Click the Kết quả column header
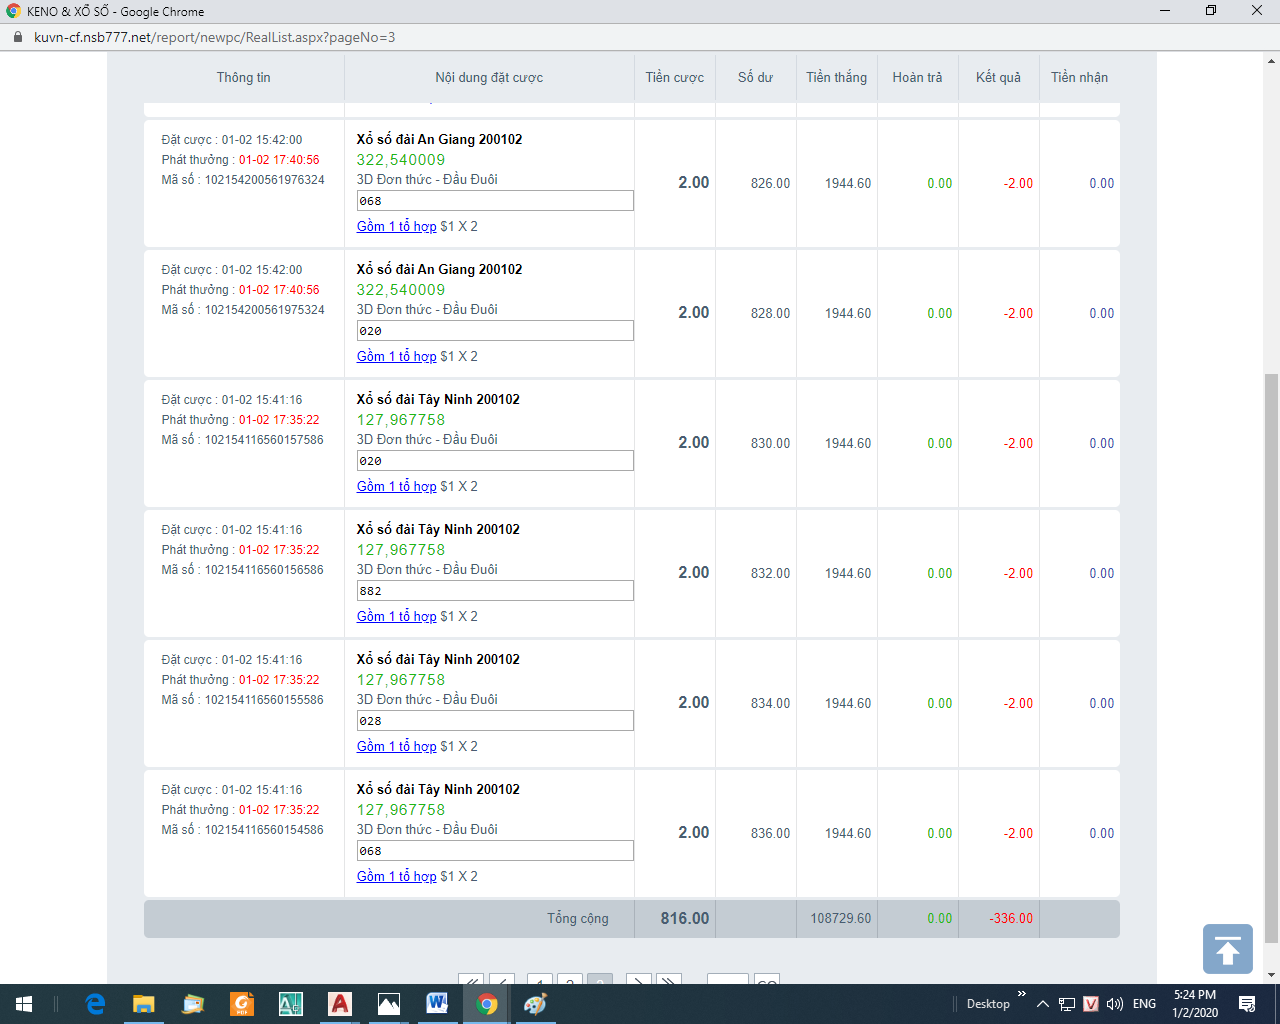 (998, 77)
